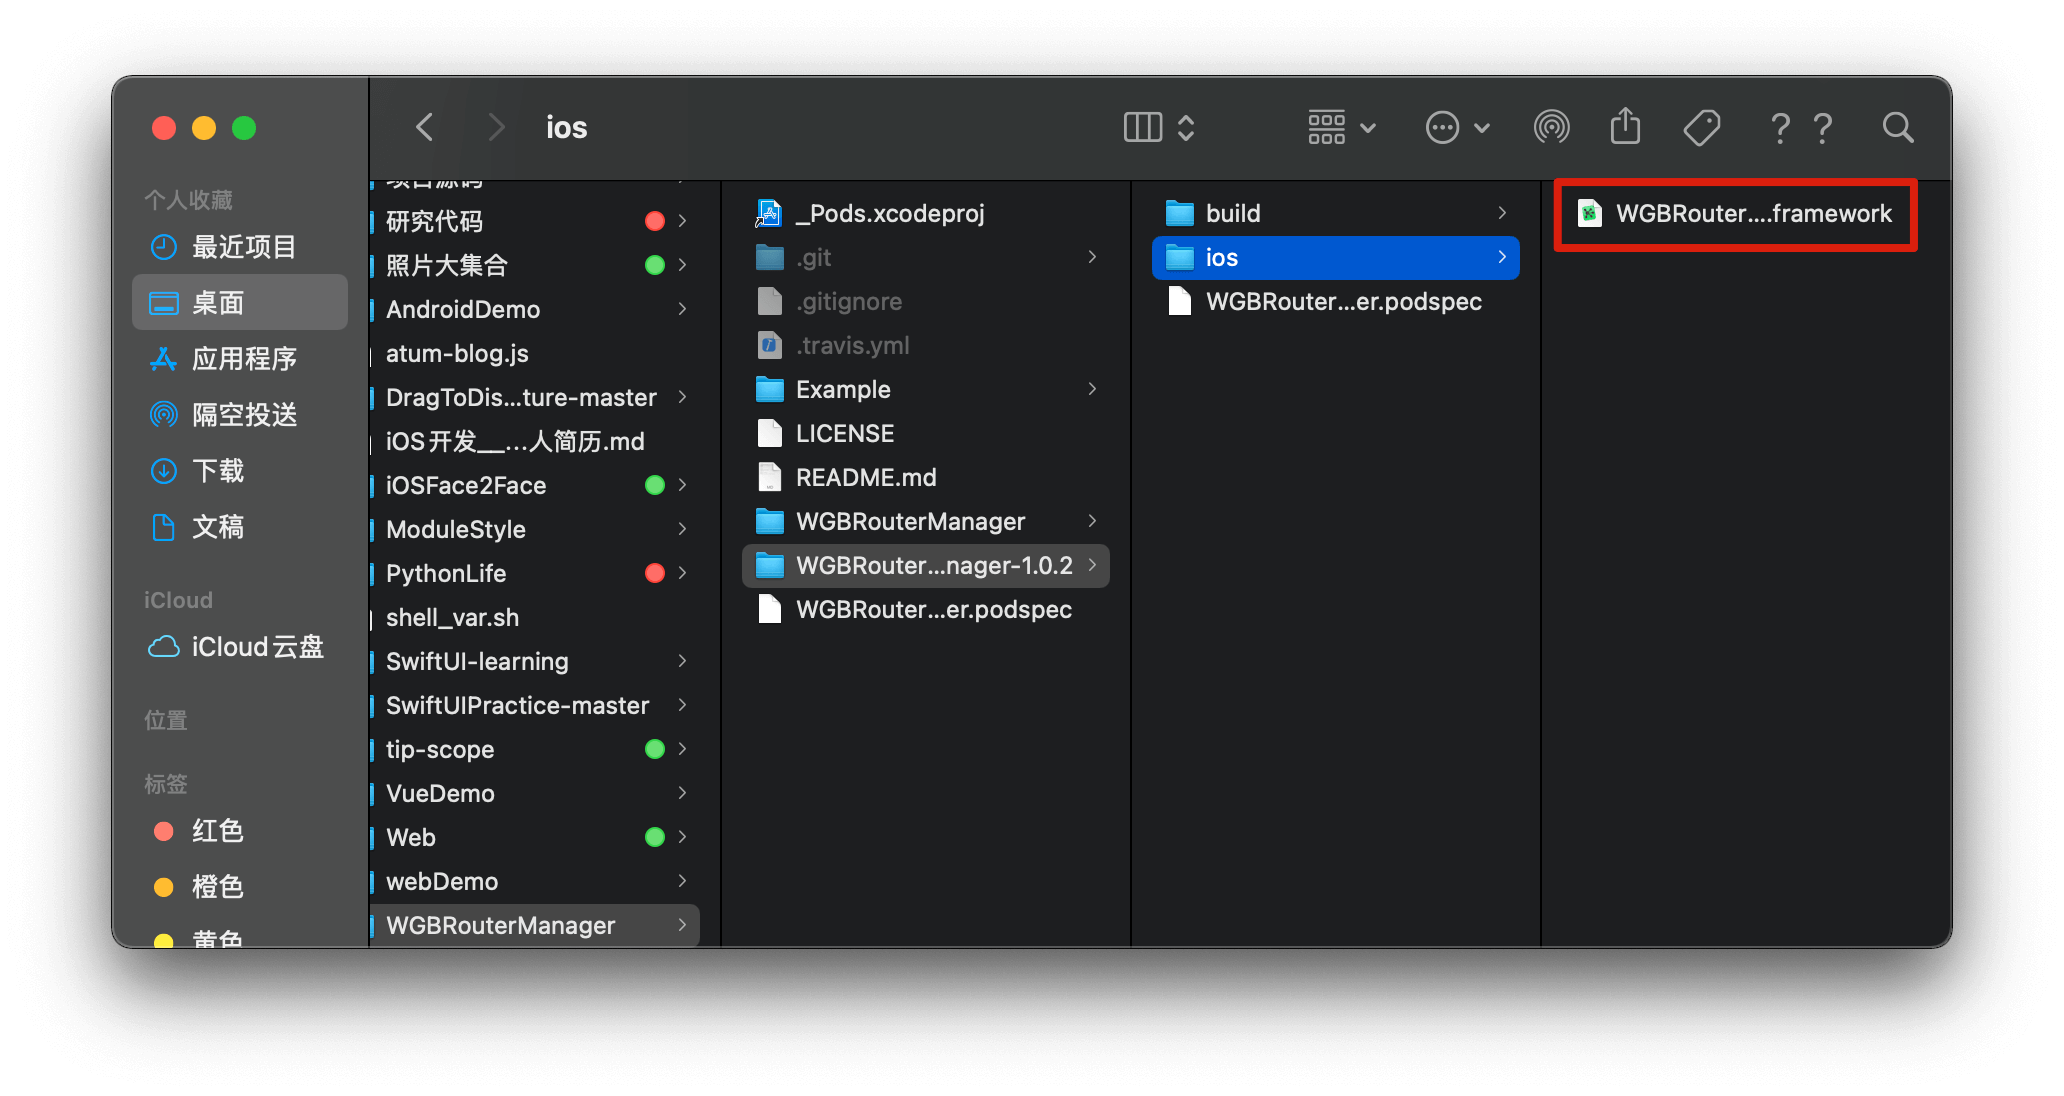Select the 红色 tag
Viewport: 2064px width, 1096px height.
pyautogui.click(x=217, y=831)
